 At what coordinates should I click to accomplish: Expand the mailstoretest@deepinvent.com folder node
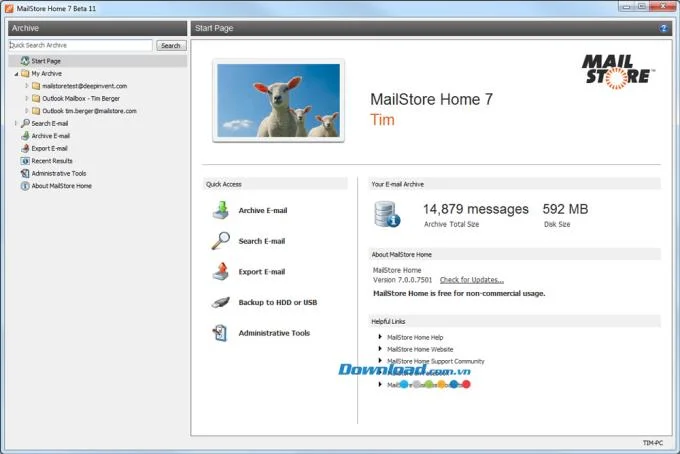(x=26, y=86)
